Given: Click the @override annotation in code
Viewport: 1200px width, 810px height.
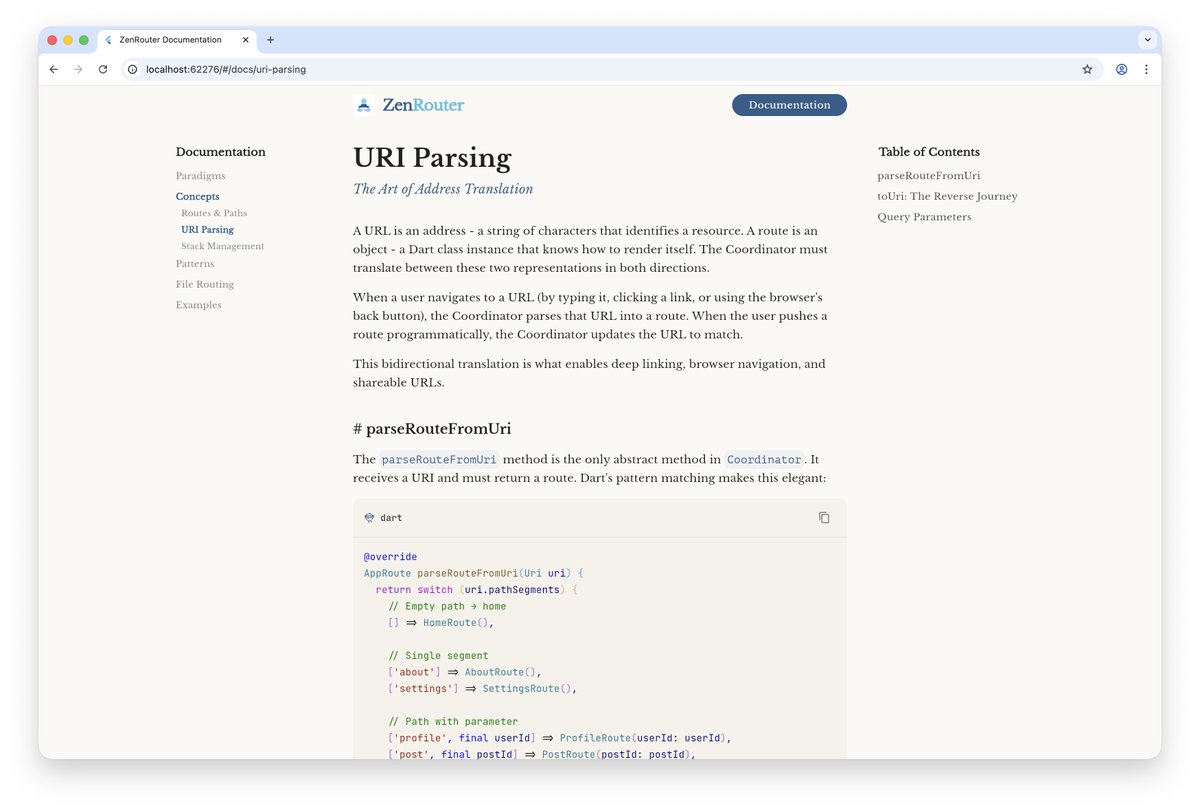Looking at the screenshot, I should (390, 557).
